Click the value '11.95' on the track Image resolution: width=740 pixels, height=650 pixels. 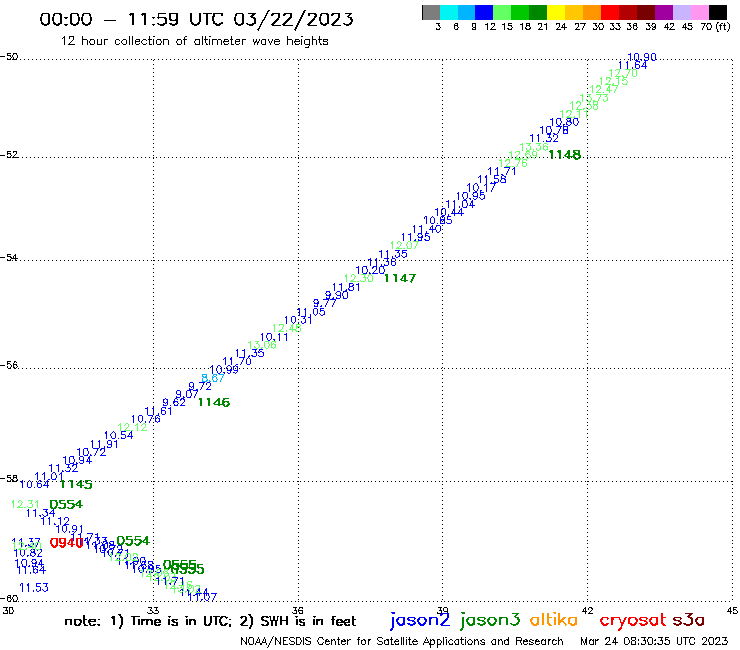pyautogui.click(x=416, y=237)
